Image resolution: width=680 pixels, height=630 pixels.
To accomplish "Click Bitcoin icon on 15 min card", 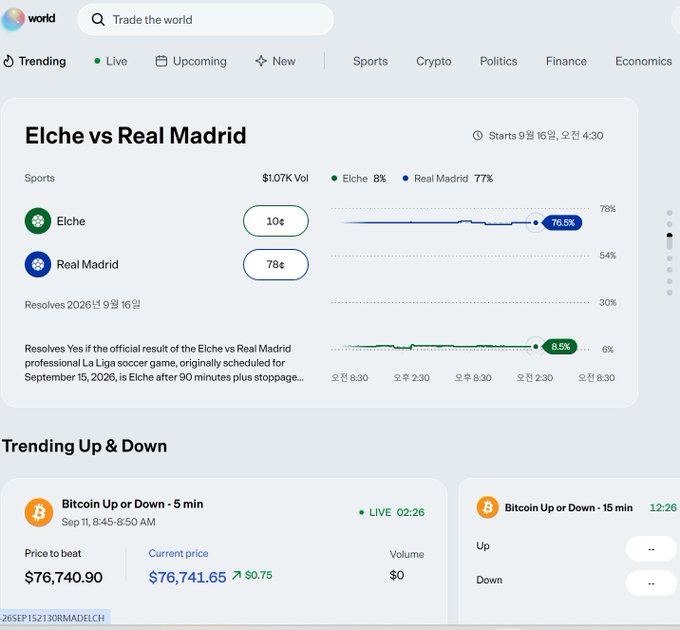I will click(487, 507).
